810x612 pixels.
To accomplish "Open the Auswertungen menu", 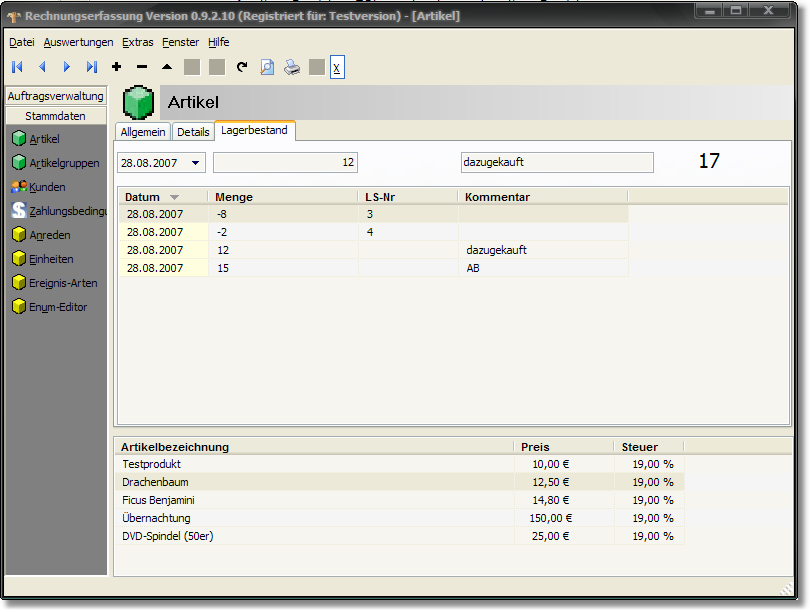I will (79, 42).
